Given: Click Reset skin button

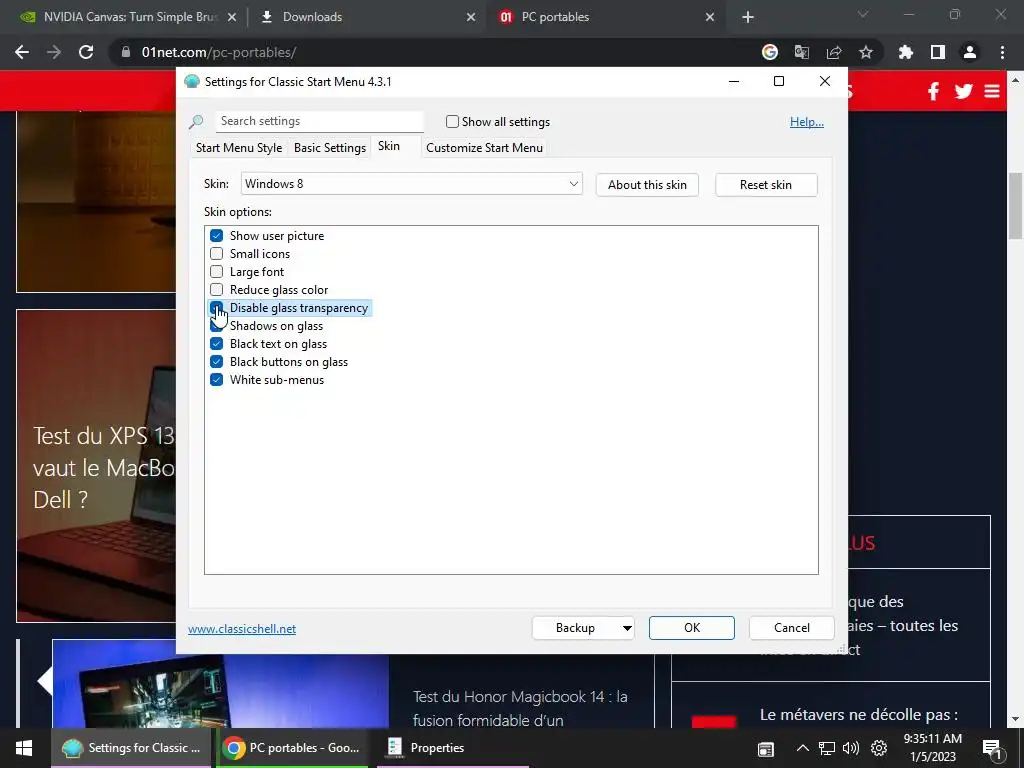Looking at the screenshot, I should click(x=766, y=185).
